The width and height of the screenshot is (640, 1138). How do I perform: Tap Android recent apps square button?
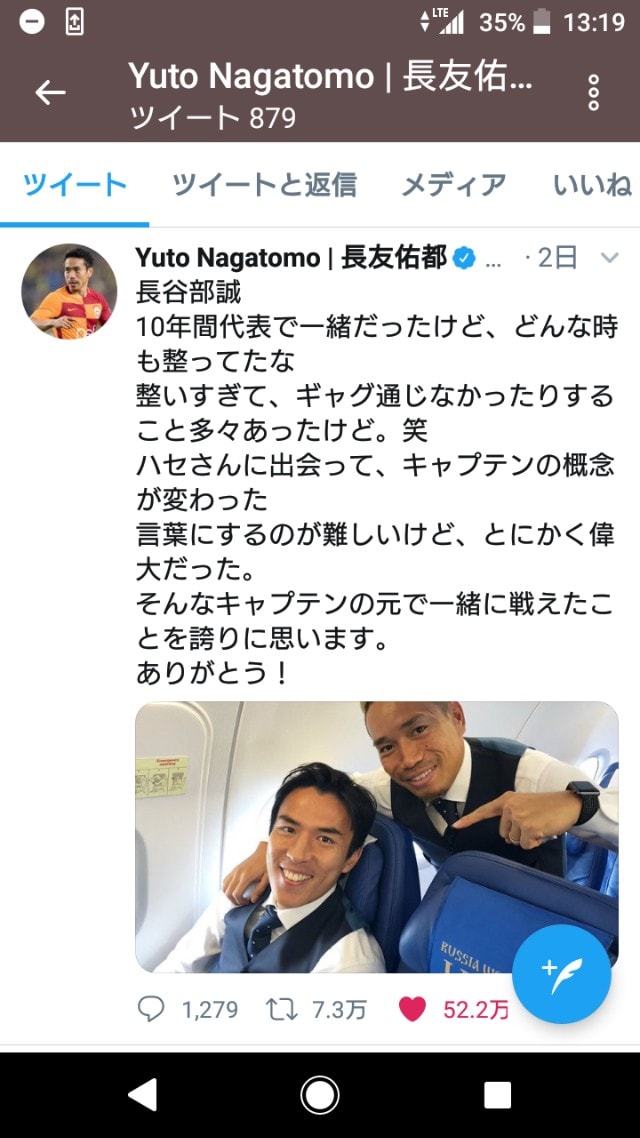497,1094
